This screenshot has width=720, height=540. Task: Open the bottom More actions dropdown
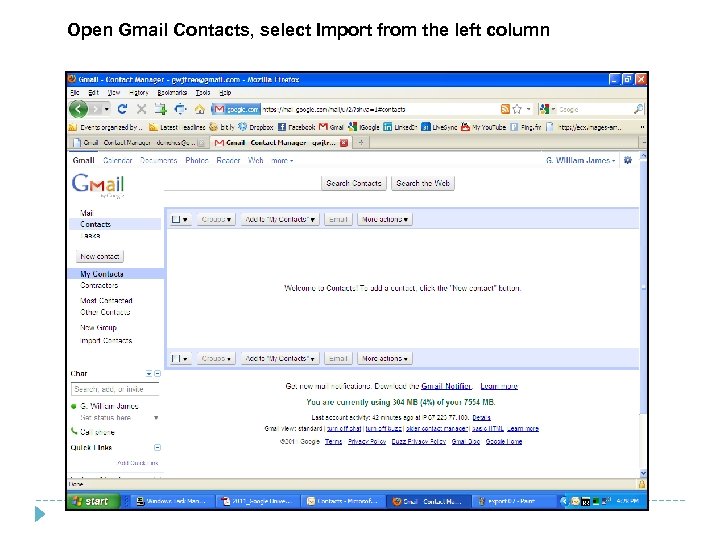(385, 358)
